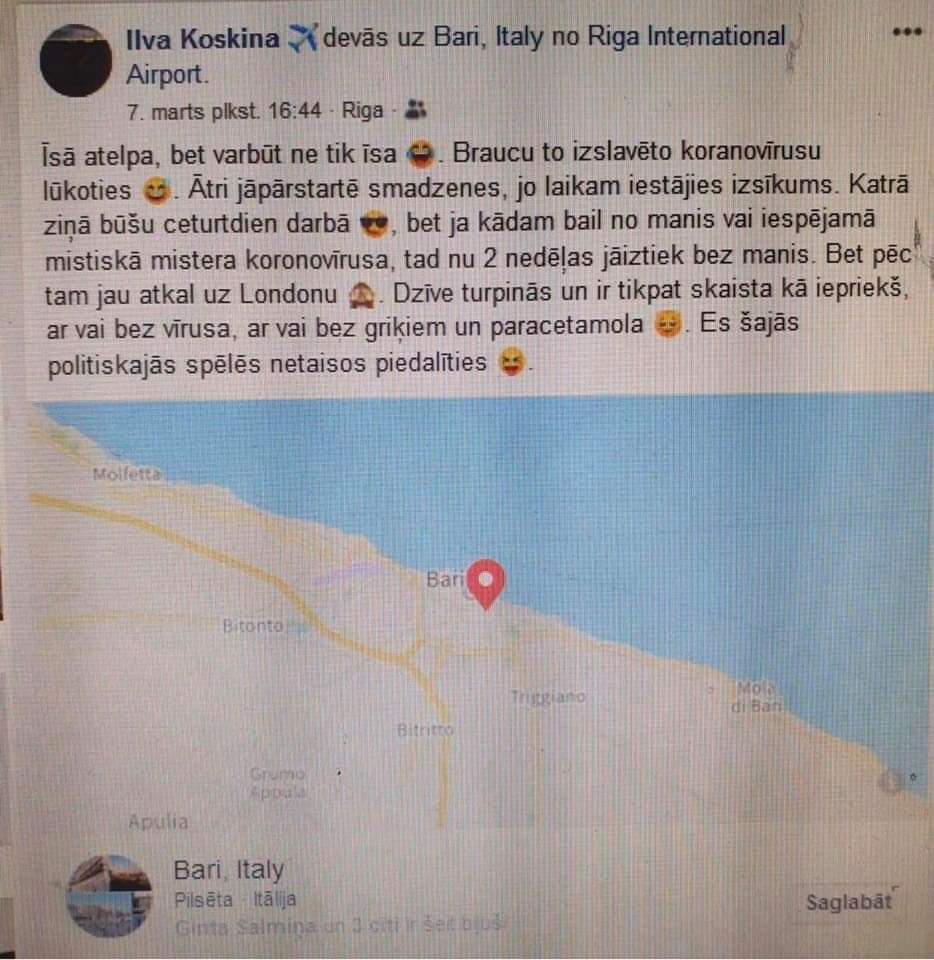Click the post timestamp 7. marts plkst. 16:44
This screenshot has height=960, width=934.
tap(223, 111)
